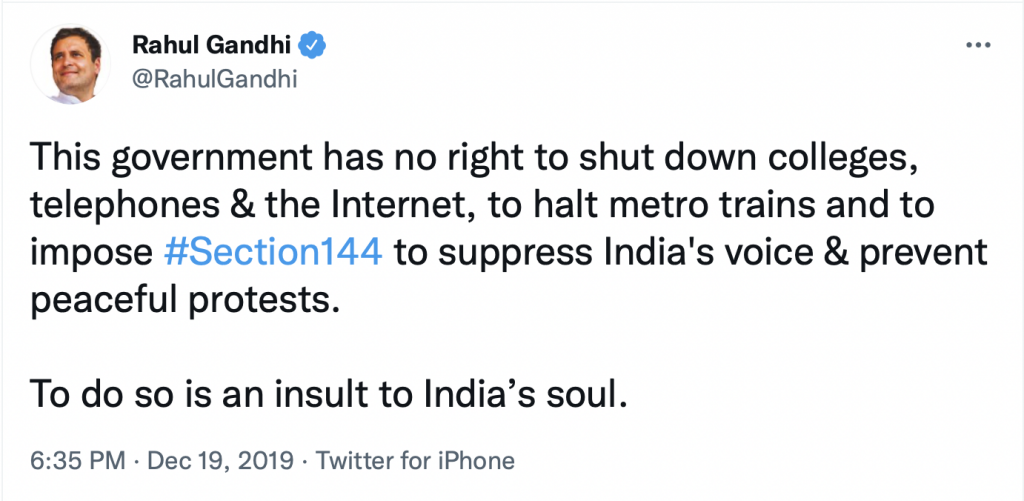Viewport: 1024px width, 501px height.
Task: Click the word "impose" before the hashtag
Action: coord(90,251)
